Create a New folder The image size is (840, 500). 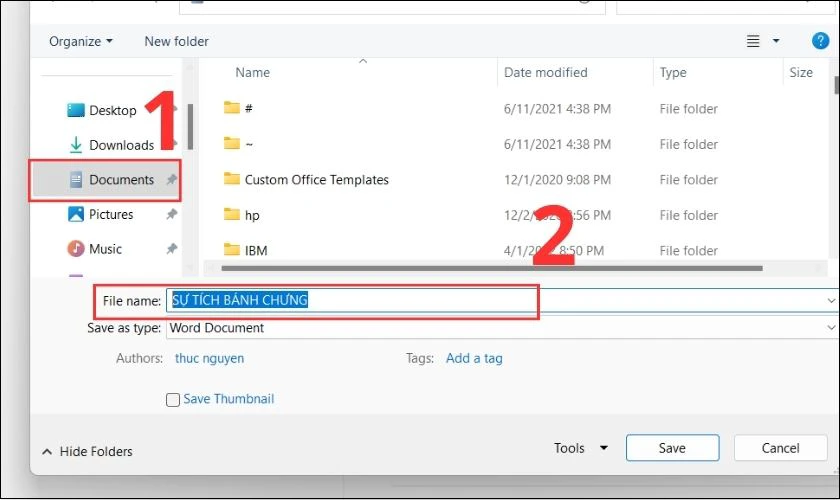pos(176,41)
